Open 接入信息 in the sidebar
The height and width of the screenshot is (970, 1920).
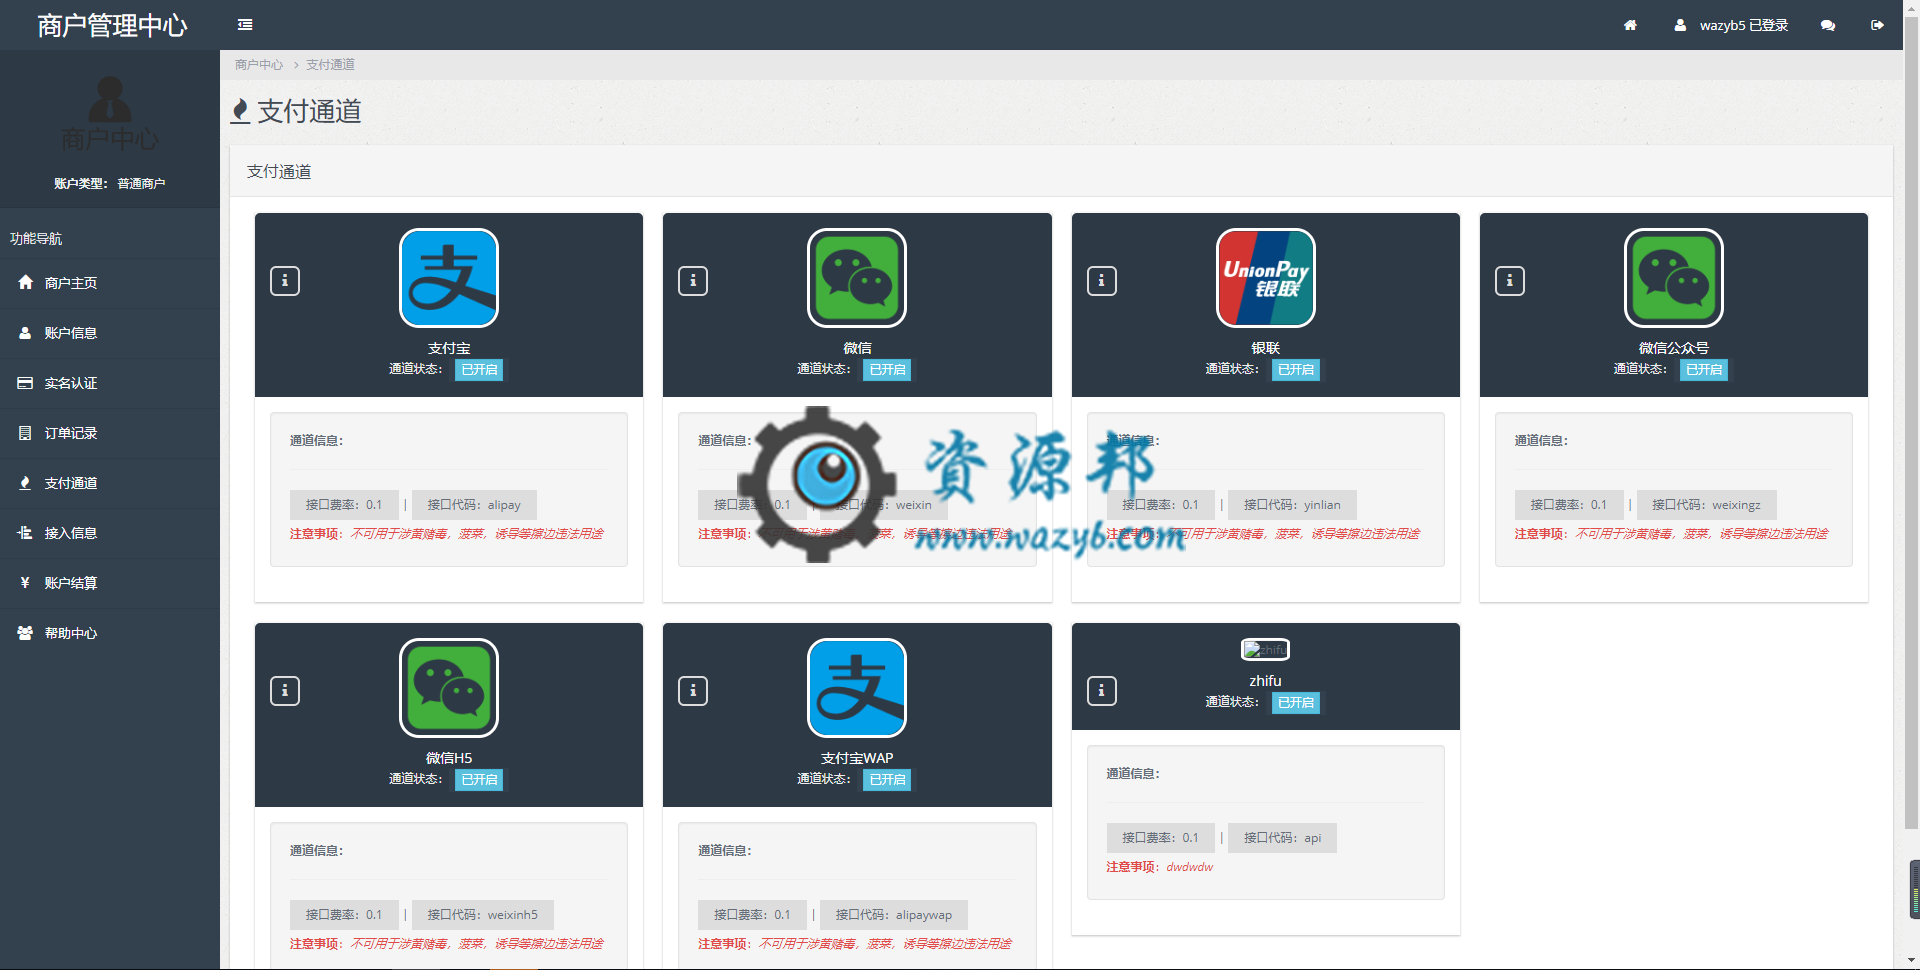pos(110,533)
